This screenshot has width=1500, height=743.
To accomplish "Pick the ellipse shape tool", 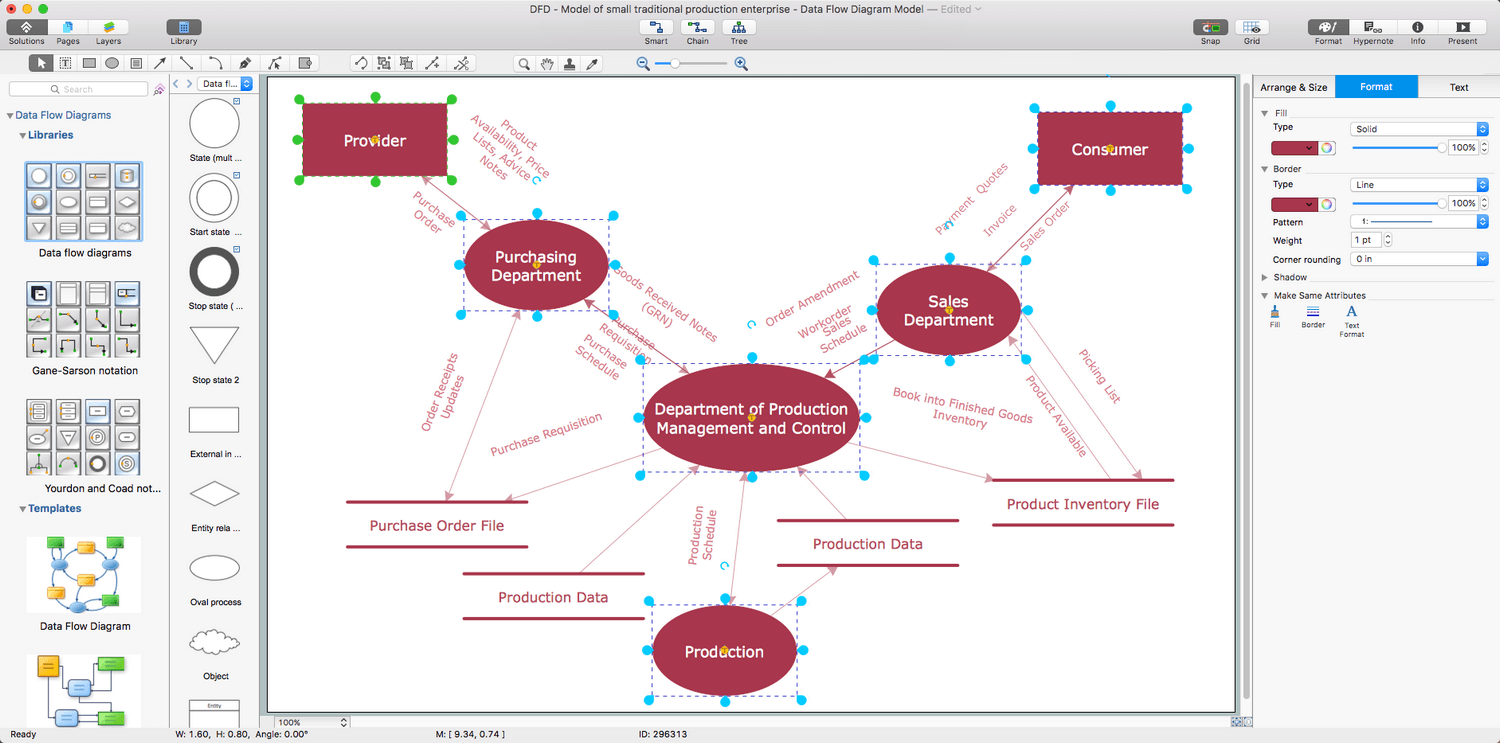I will (x=112, y=63).
